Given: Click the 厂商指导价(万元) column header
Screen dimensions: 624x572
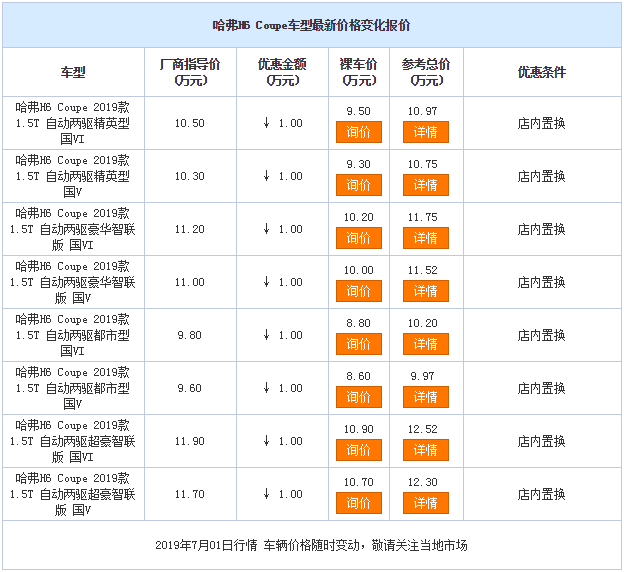Looking at the screenshot, I should coord(190,72).
